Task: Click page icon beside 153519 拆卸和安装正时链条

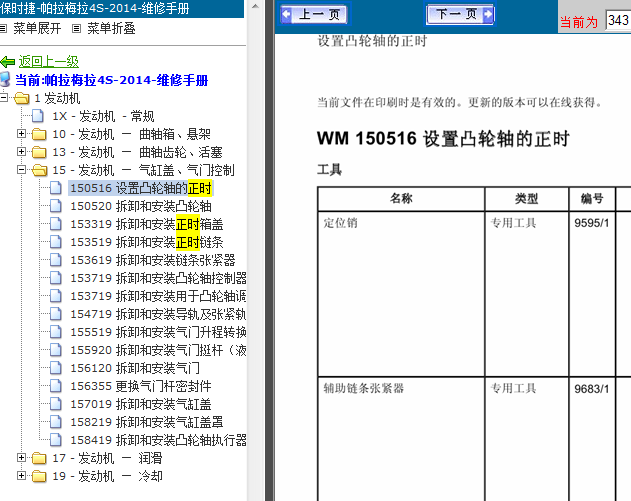Action: 56,242
